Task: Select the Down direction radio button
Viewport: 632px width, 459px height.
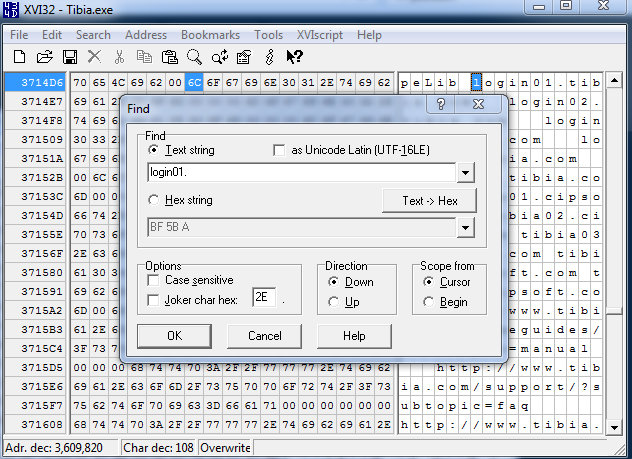Action: (x=333, y=282)
